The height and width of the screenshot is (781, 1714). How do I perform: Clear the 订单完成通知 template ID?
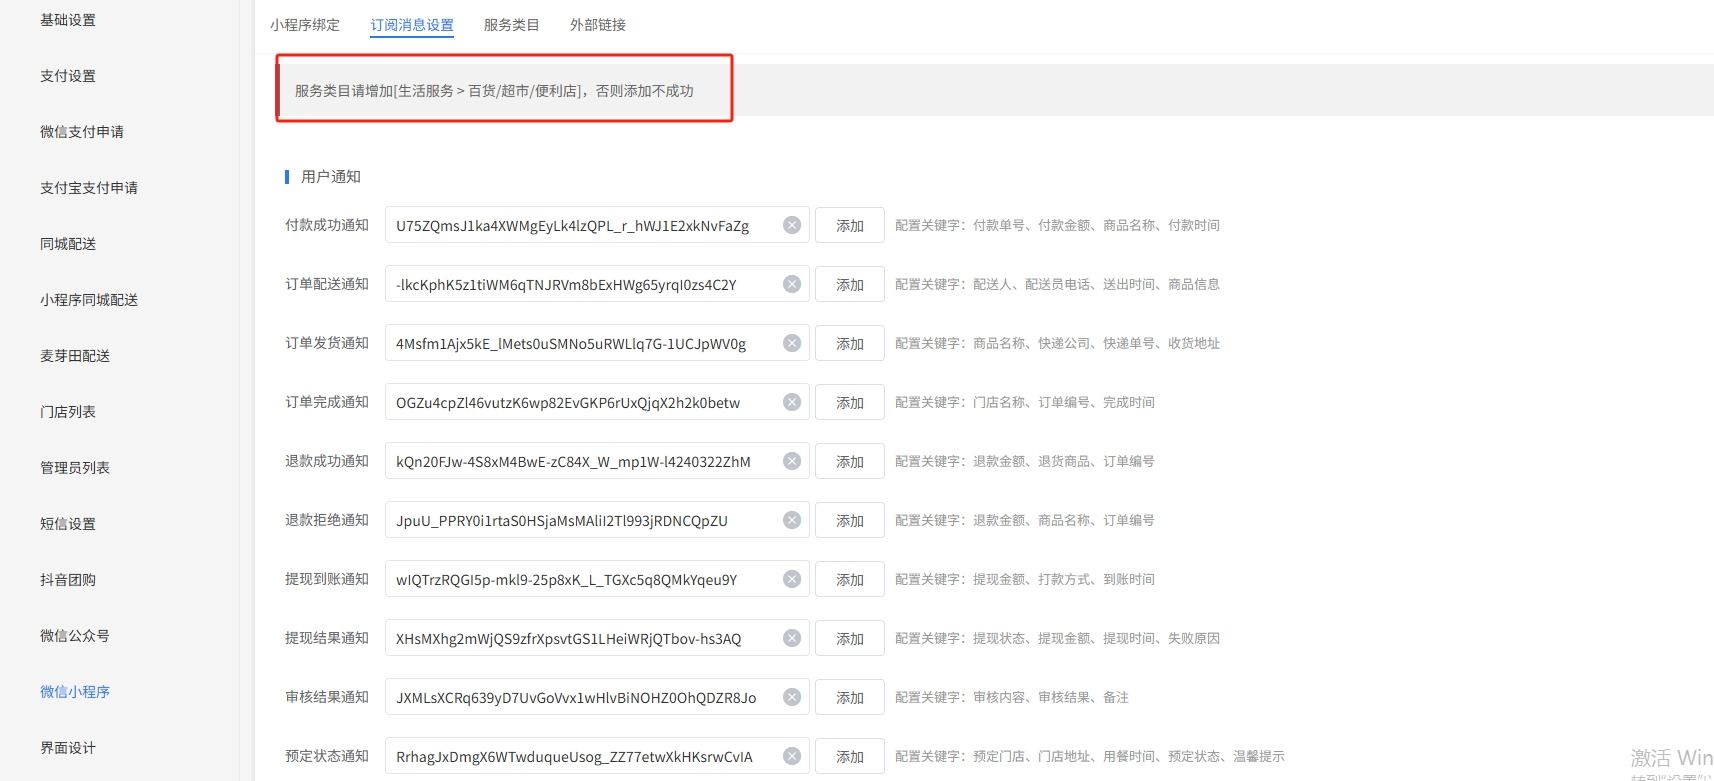click(791, 402)
